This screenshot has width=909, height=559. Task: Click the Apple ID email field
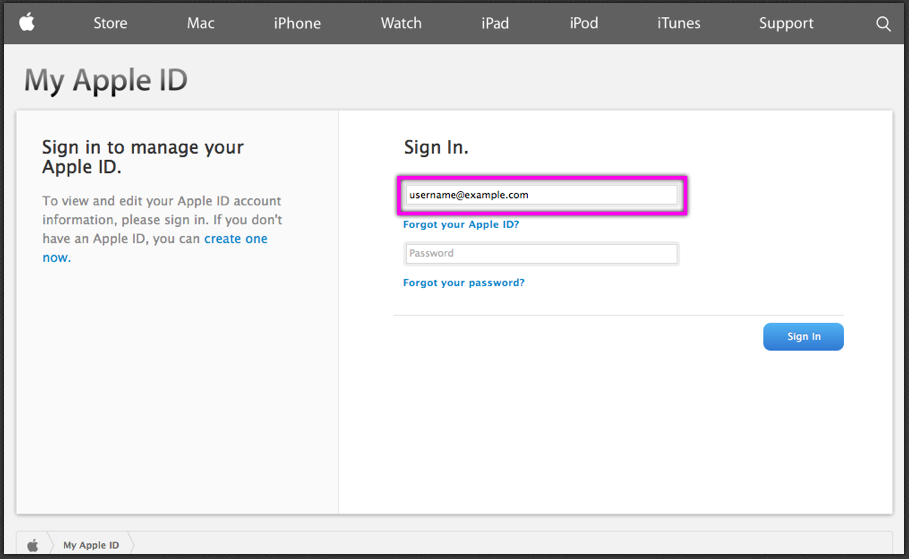541,195
